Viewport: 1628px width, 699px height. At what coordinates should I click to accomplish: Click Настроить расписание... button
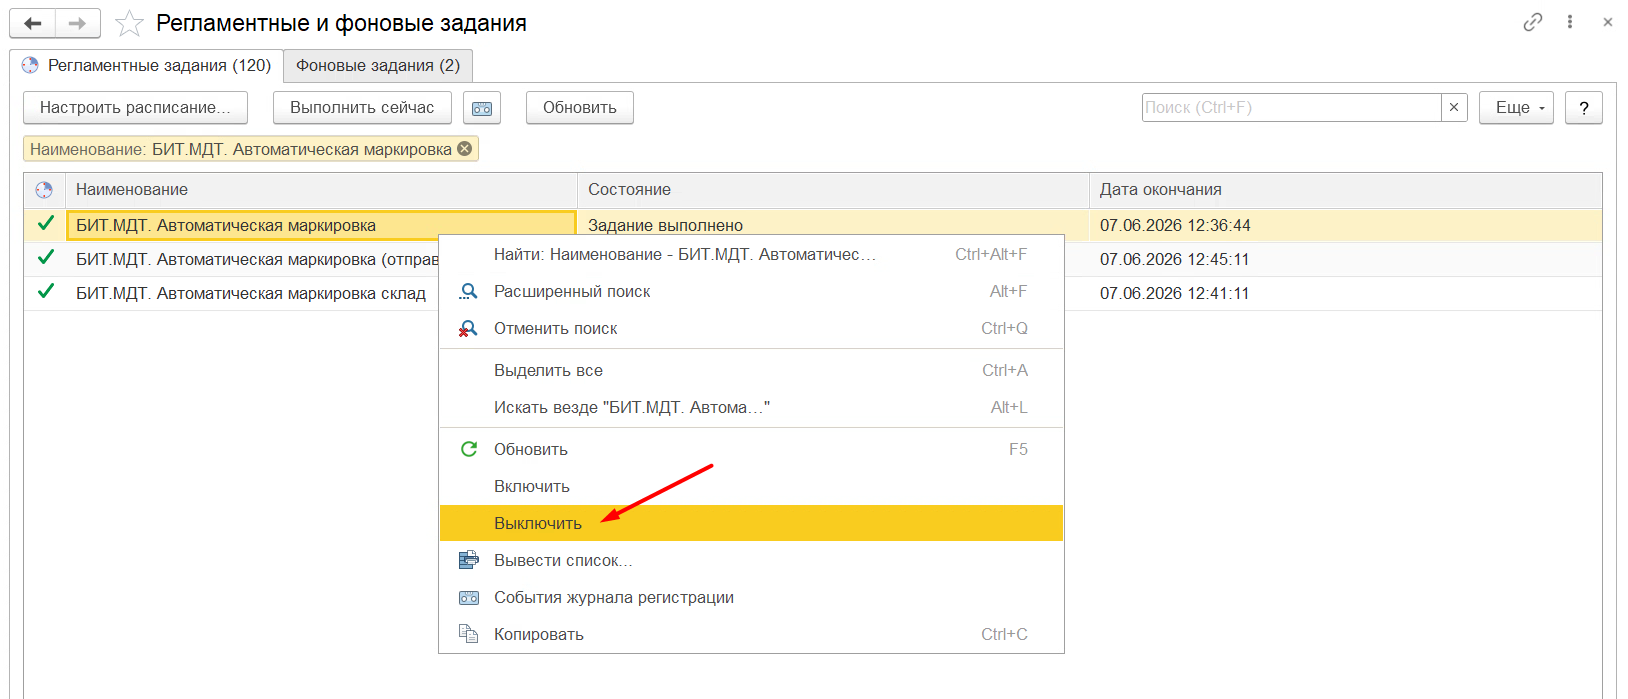[x=135, y=108]
